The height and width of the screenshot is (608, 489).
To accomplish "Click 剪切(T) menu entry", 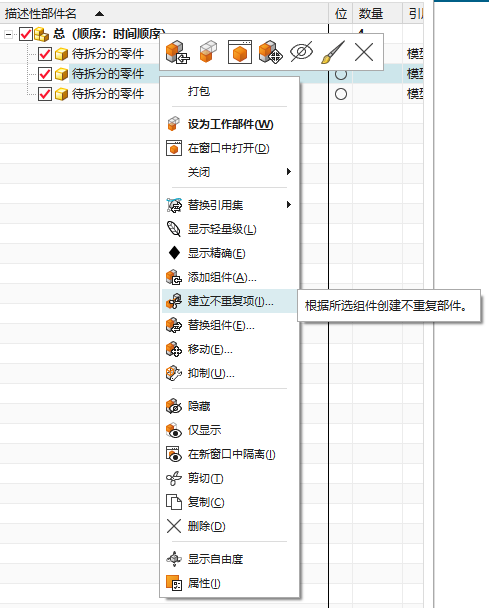I will (x=230, y=478).
